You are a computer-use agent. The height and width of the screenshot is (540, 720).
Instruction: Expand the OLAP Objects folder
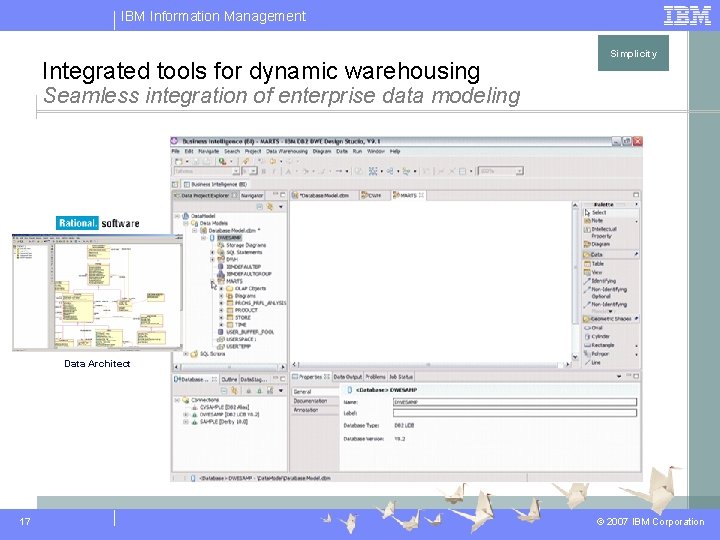221,289
